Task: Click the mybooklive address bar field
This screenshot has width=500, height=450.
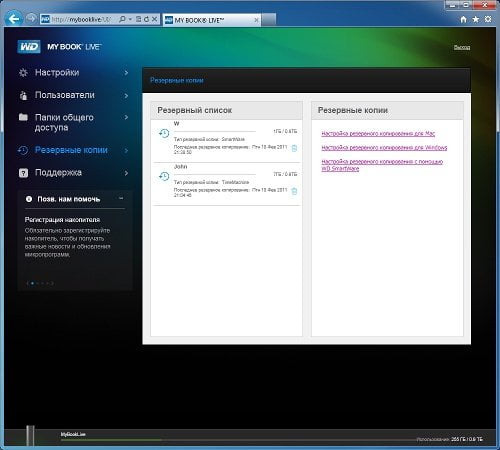Action: [x=81, y=19]
